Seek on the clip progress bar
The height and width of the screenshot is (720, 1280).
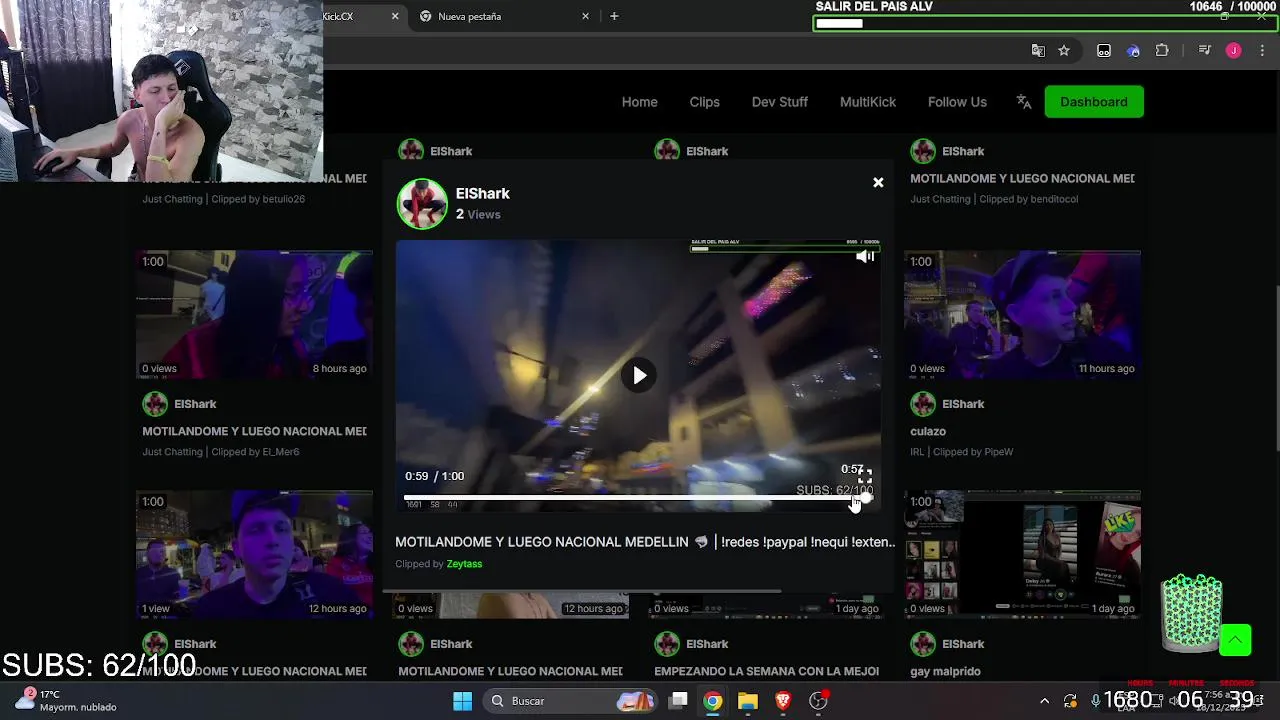click(638, 498)
